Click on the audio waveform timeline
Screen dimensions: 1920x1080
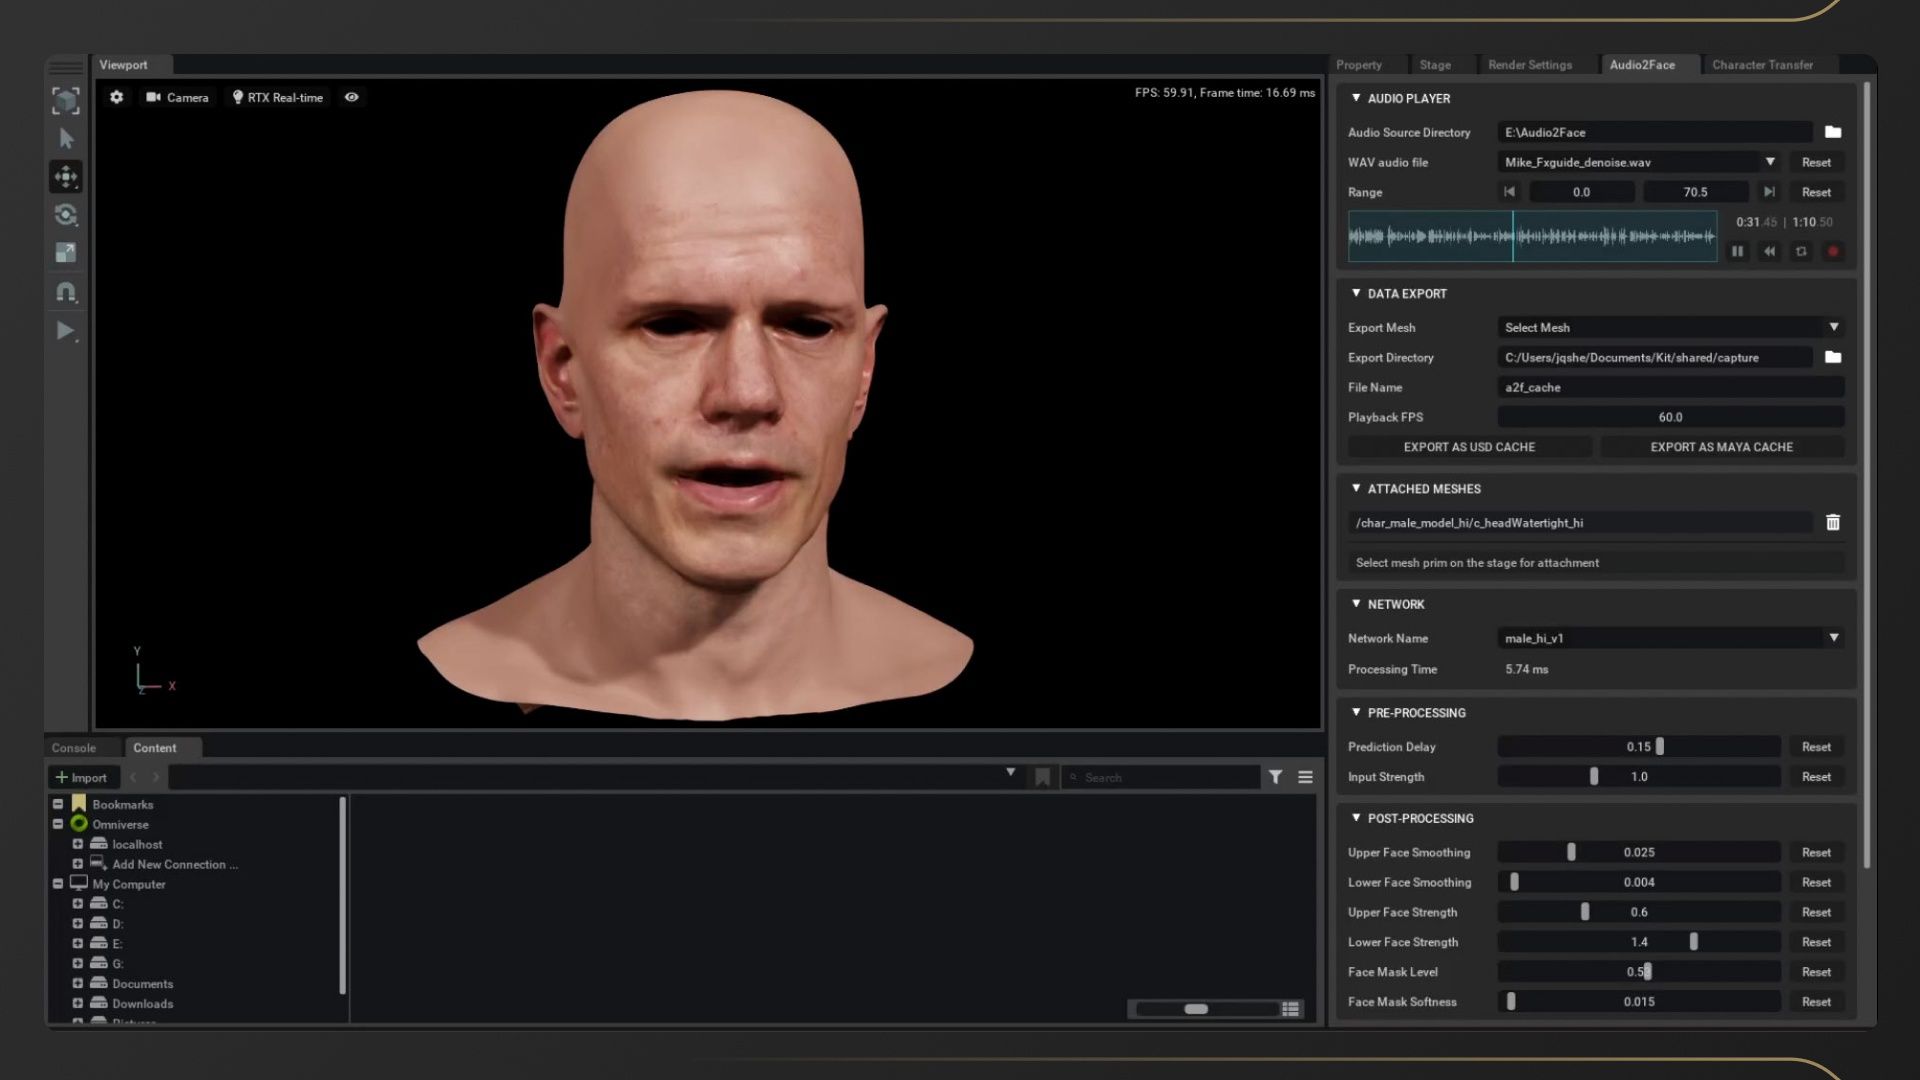click(x=1532, y=236)
